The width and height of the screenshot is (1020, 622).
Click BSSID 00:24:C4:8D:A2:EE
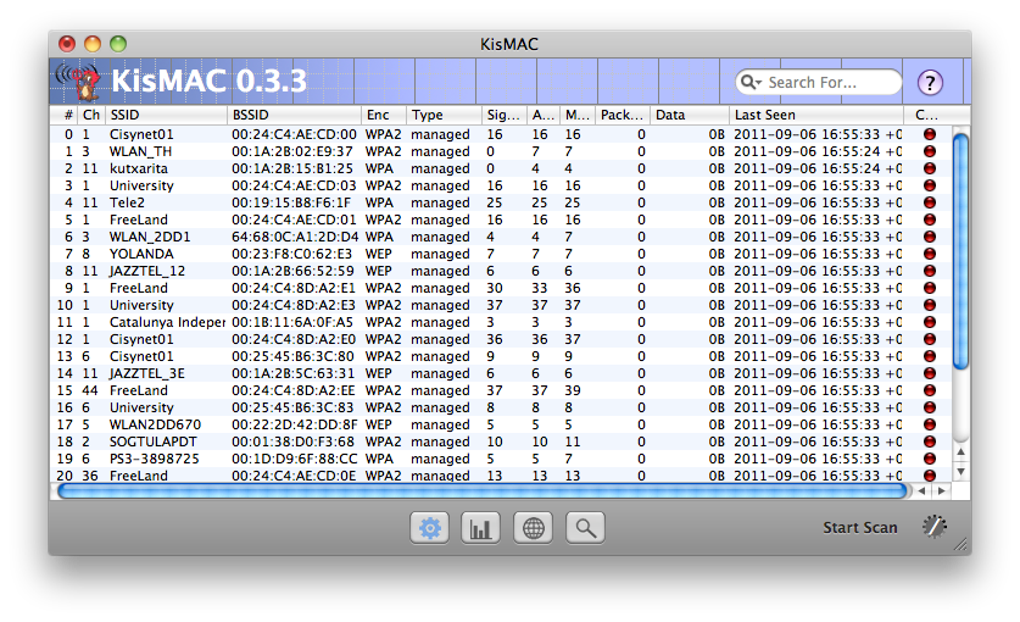point(294,390)
